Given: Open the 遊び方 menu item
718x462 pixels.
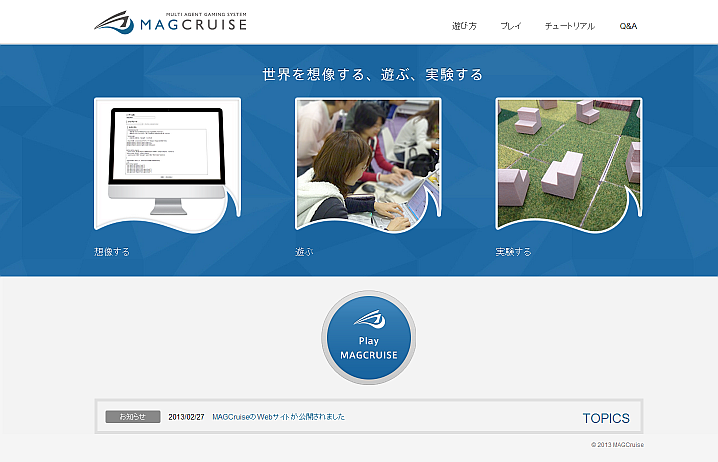Looking at the screenshot, I should (x=464, y=26).
